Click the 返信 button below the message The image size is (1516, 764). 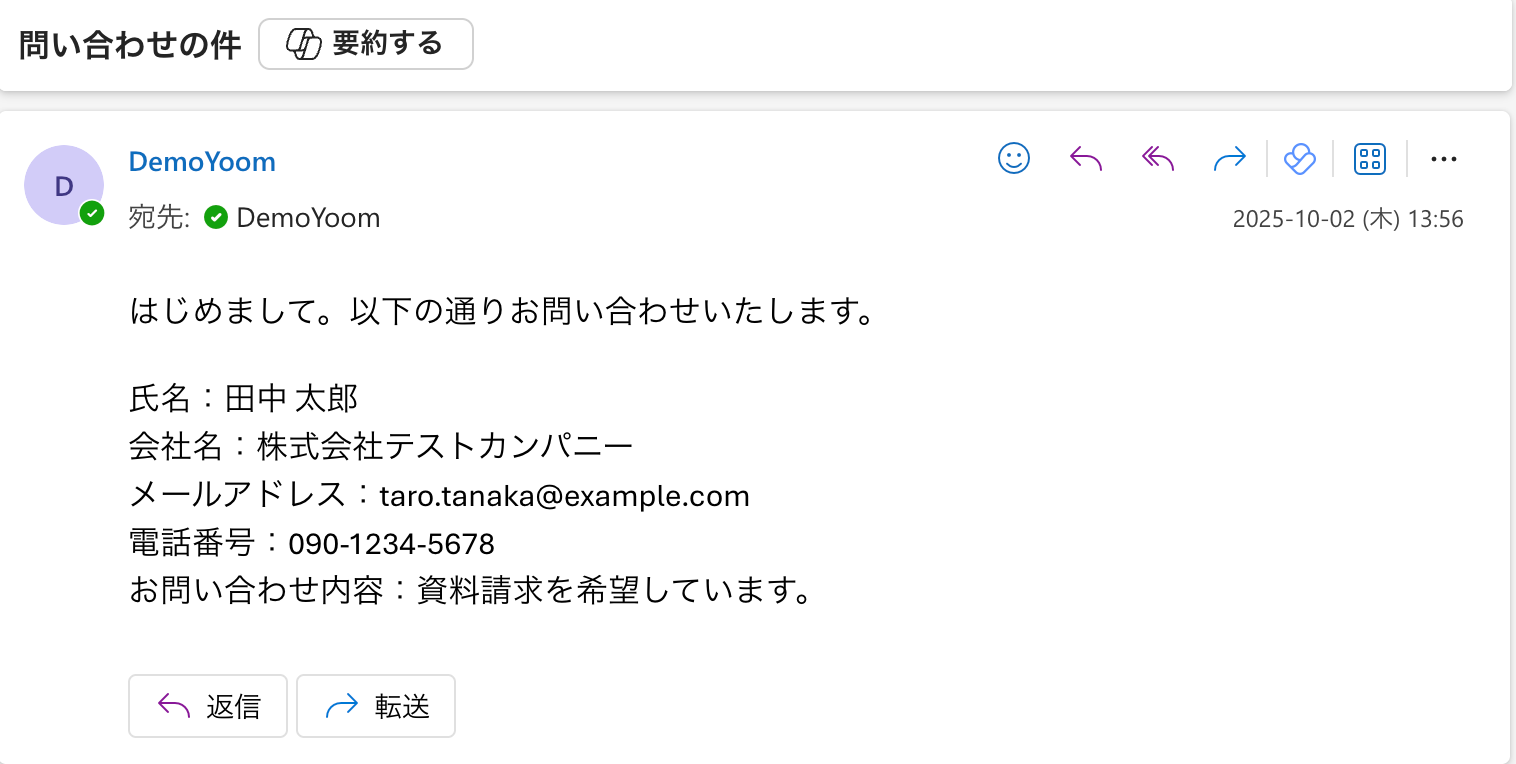coord(208,706)
